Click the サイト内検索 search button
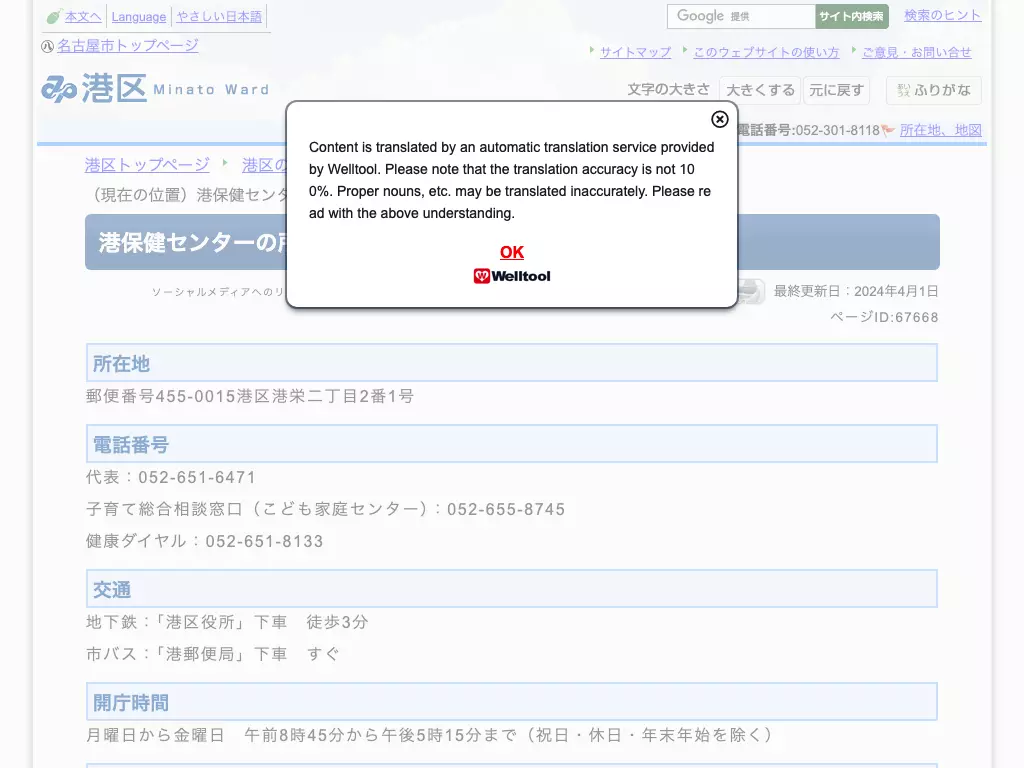 click(852, 16)
